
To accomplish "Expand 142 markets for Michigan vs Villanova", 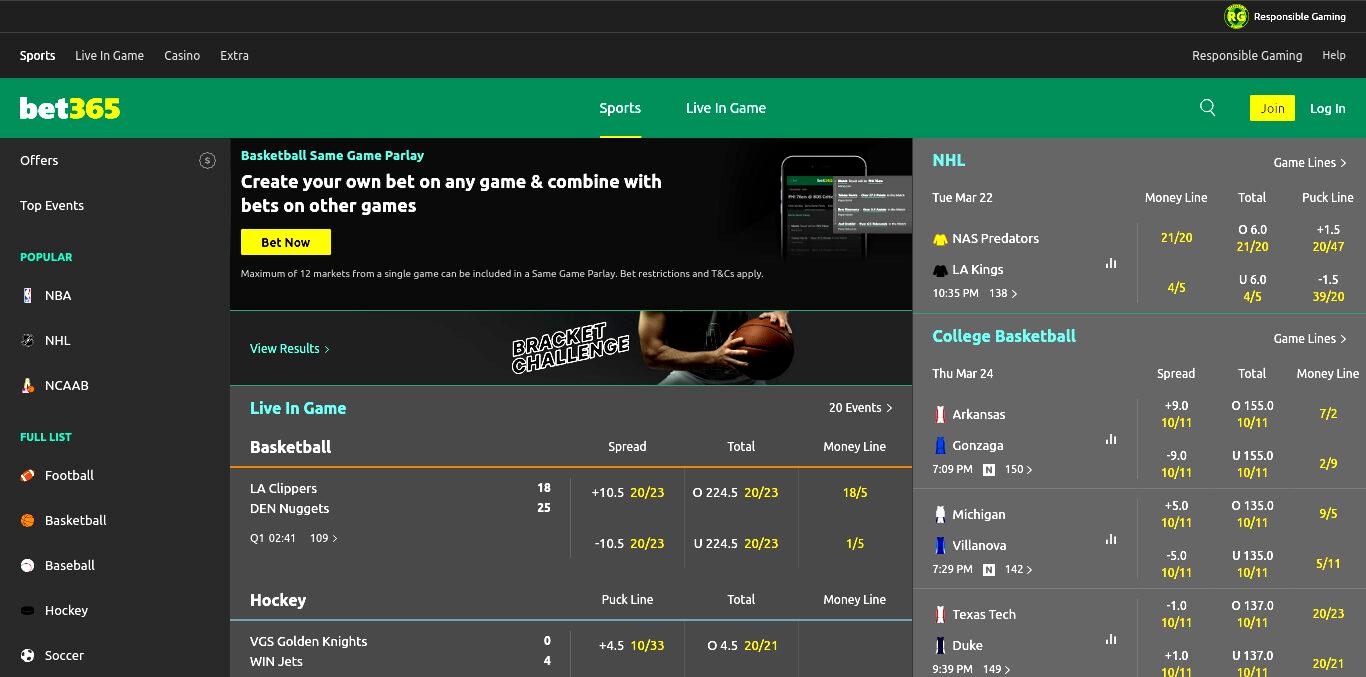I will click(x=1019, y=569).
